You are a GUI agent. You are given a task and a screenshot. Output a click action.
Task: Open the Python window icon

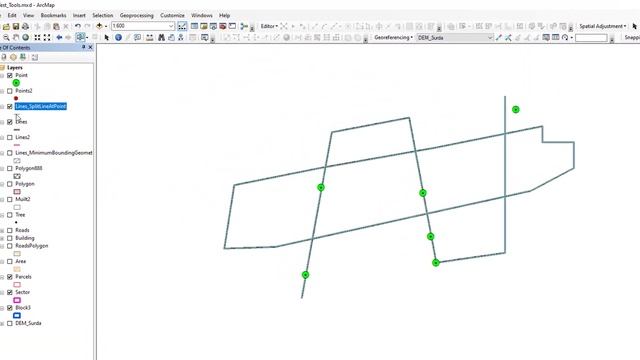pos(232,27)
